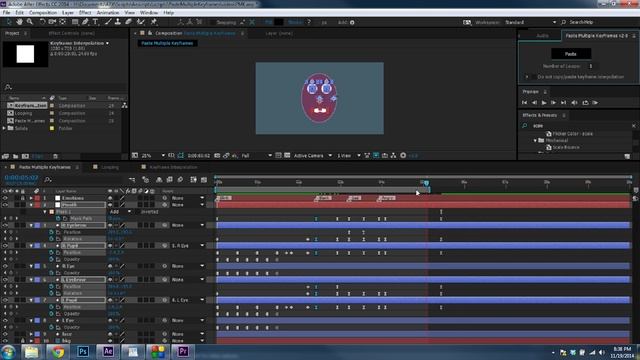Click the Rotation stopwatch under R Eyebrow

[x=51, y=239]
